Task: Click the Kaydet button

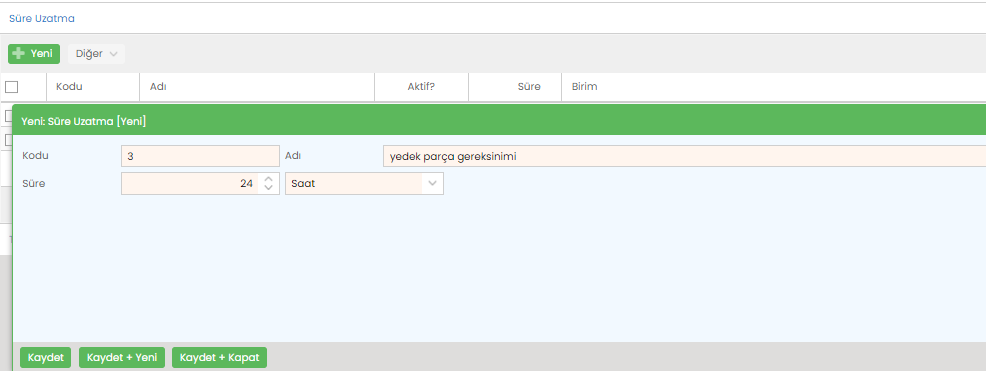Action: [x=46, y=357]
